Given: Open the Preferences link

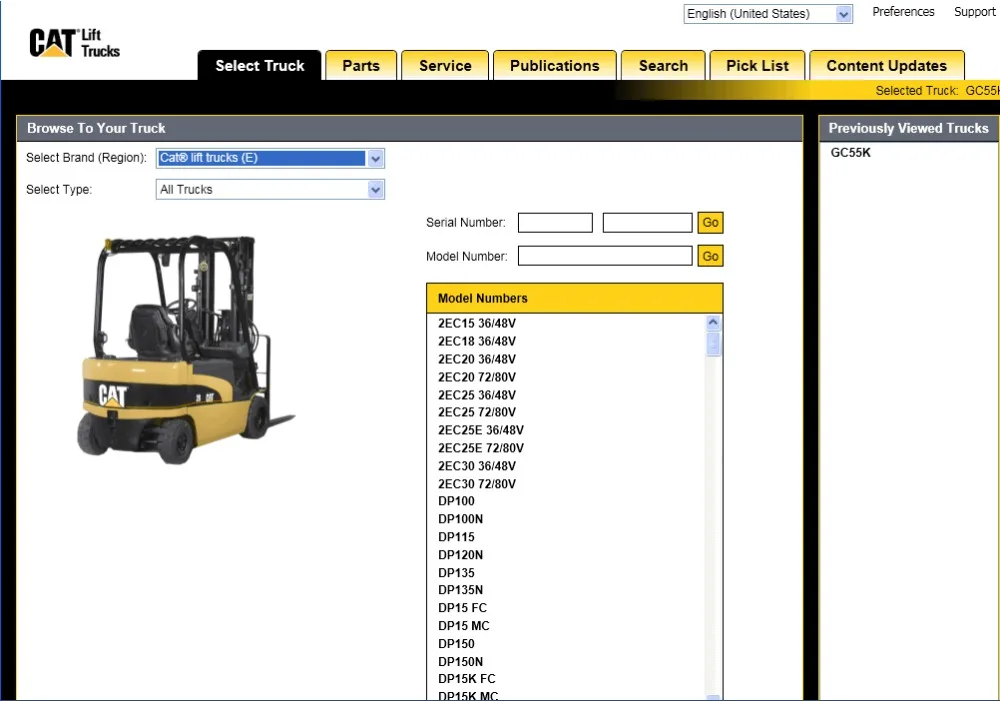Looking at the screenshot, I should pyautogui.click(x=903, y=12).
